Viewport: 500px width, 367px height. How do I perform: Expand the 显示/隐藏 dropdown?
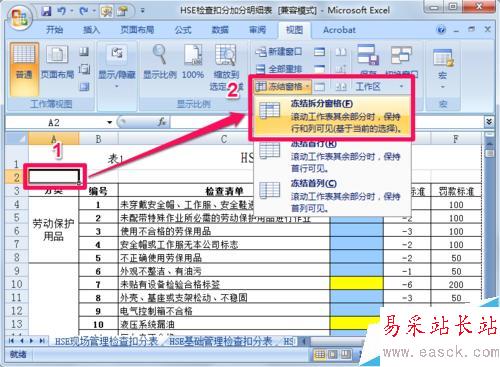pyautogui.click(x=117, y=68)
